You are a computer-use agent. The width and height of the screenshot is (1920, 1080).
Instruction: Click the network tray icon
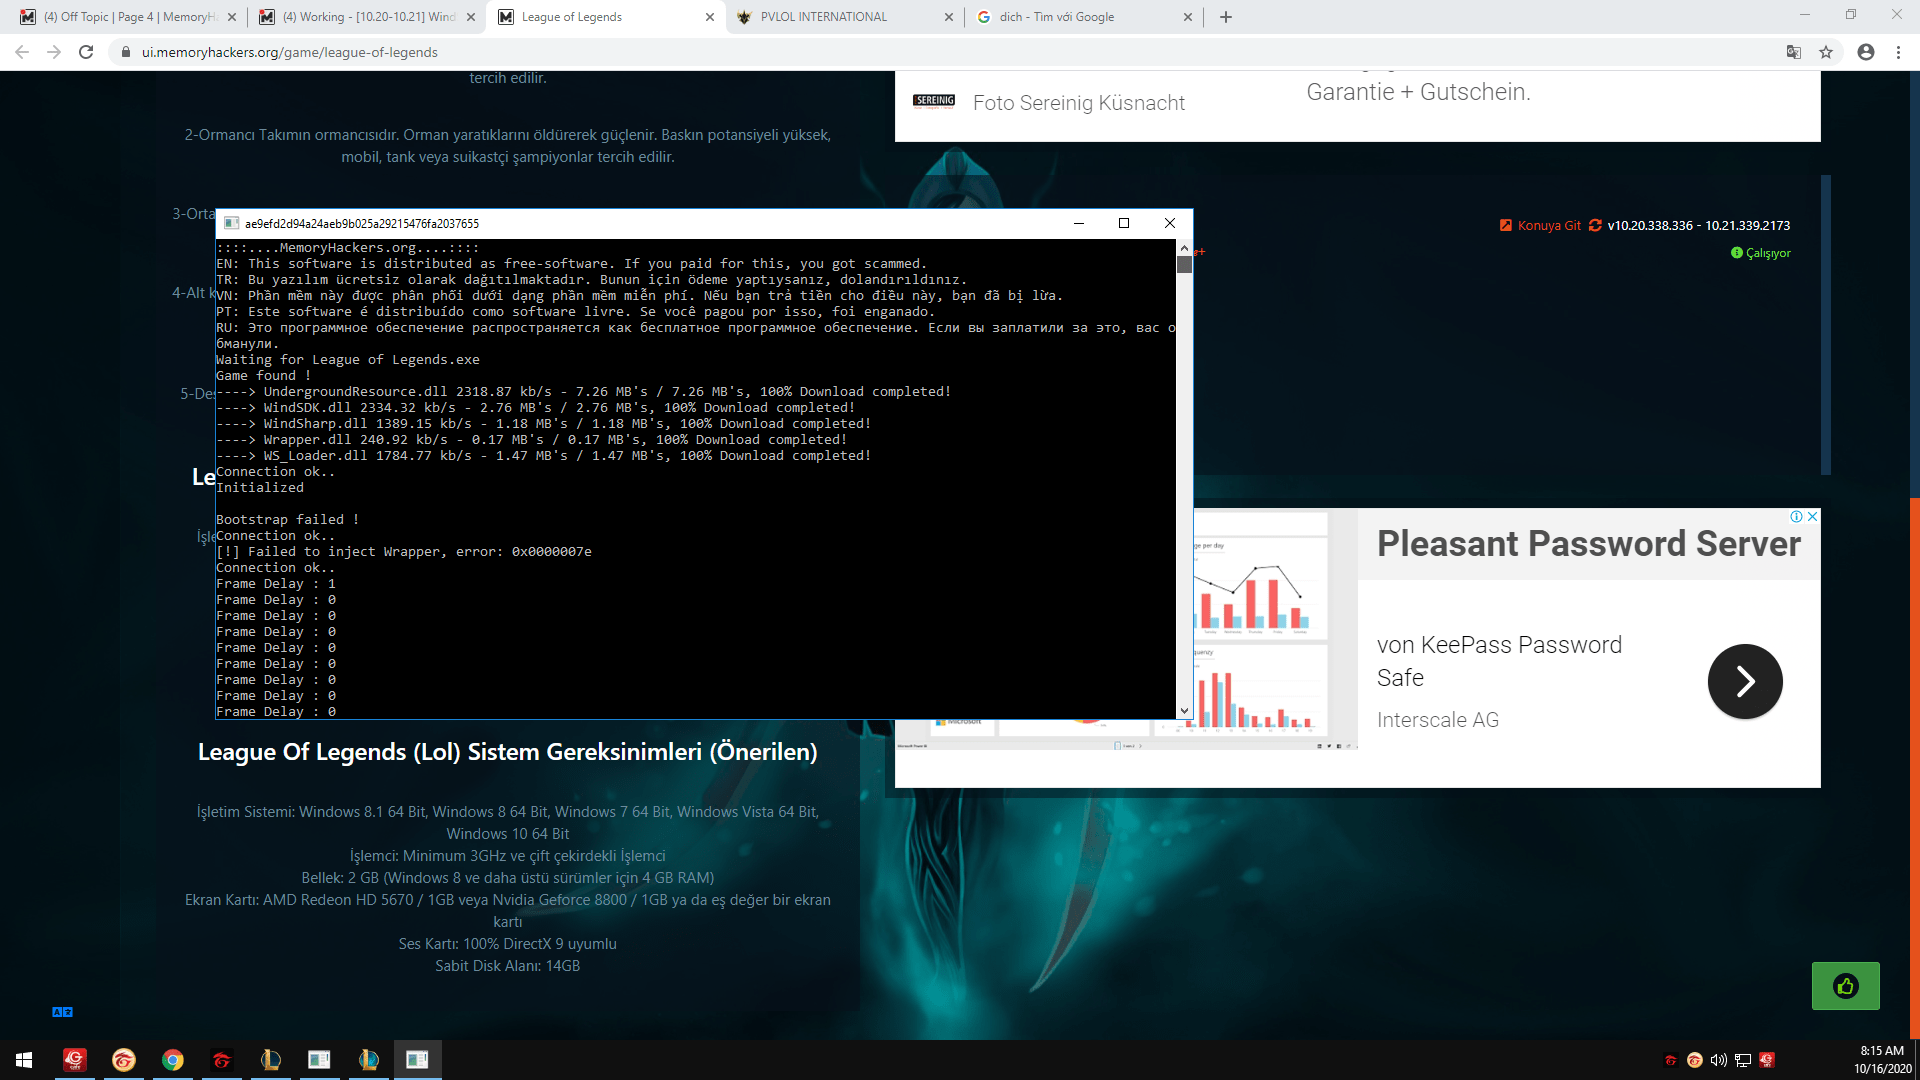1743,1060
